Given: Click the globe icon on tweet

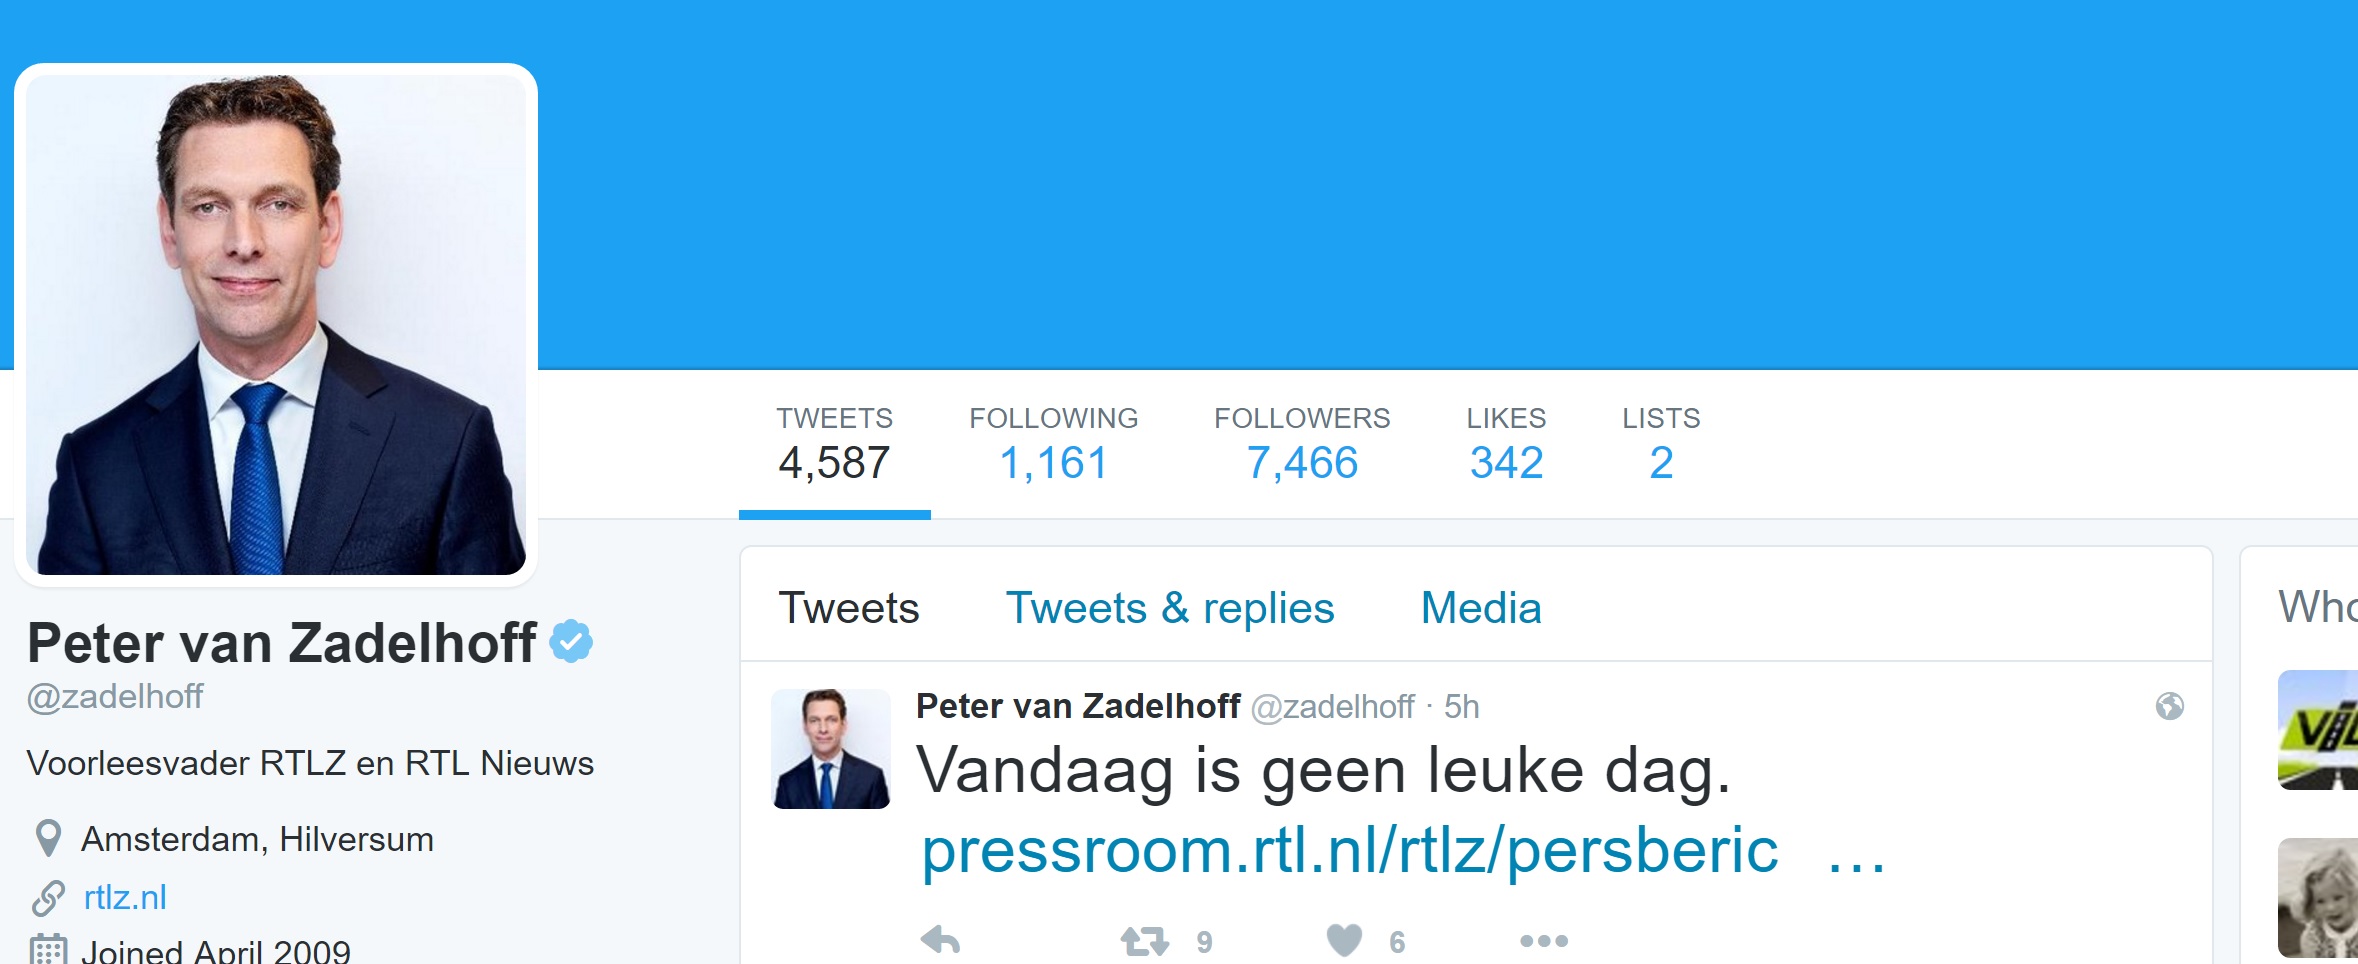Looking at the screenshot, I should click(2169, 706).
